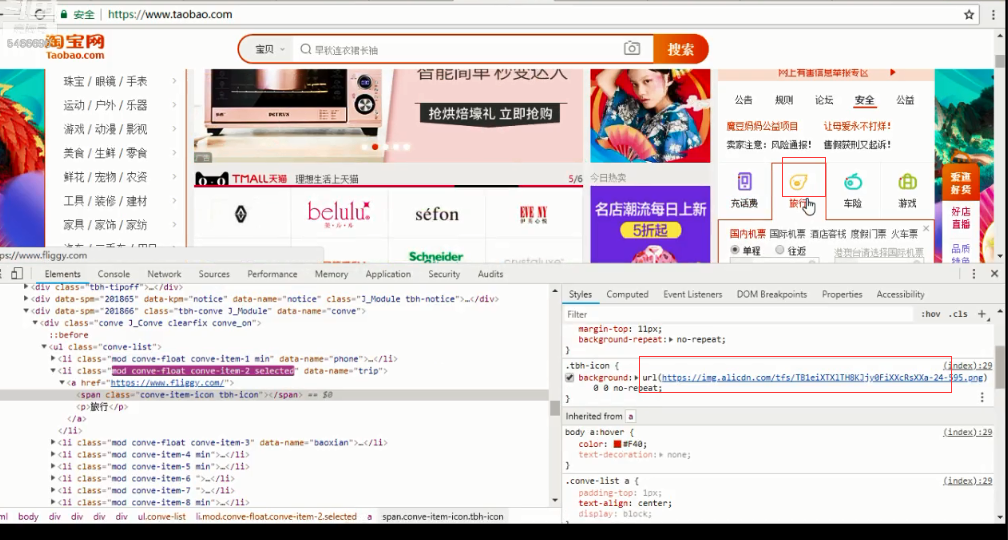This screenshot has height=540, width=1008.
Task: Click the 游戏 game icon
Action: [x=907, y=182]
